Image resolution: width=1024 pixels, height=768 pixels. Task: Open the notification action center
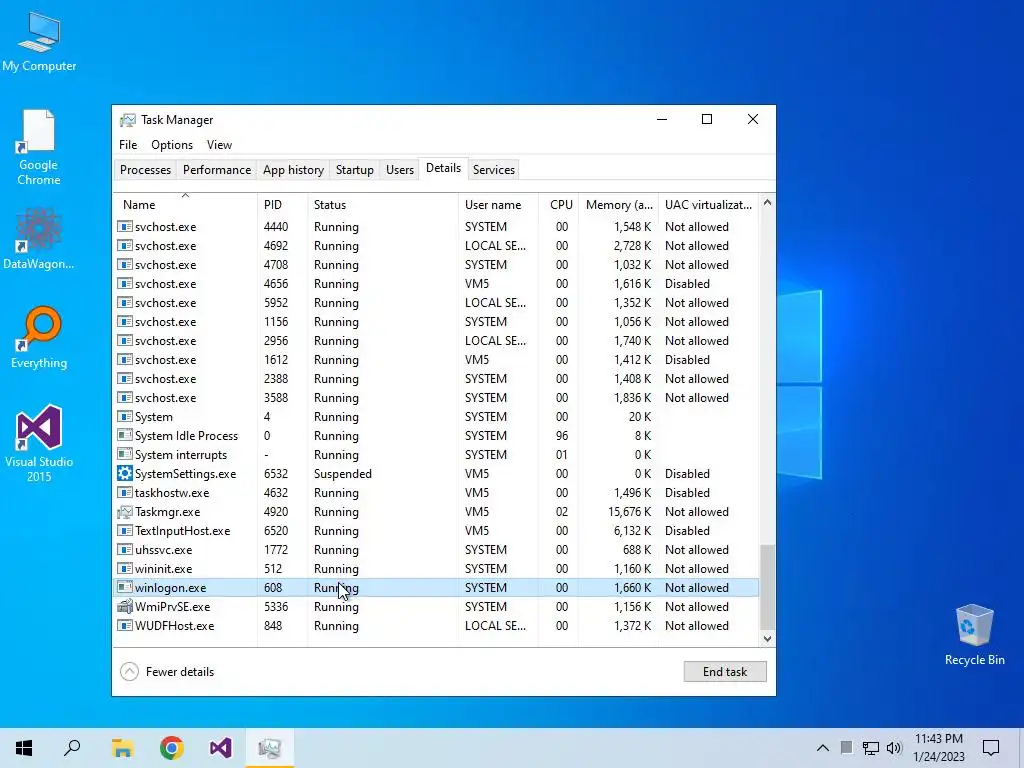coord(991,748)
